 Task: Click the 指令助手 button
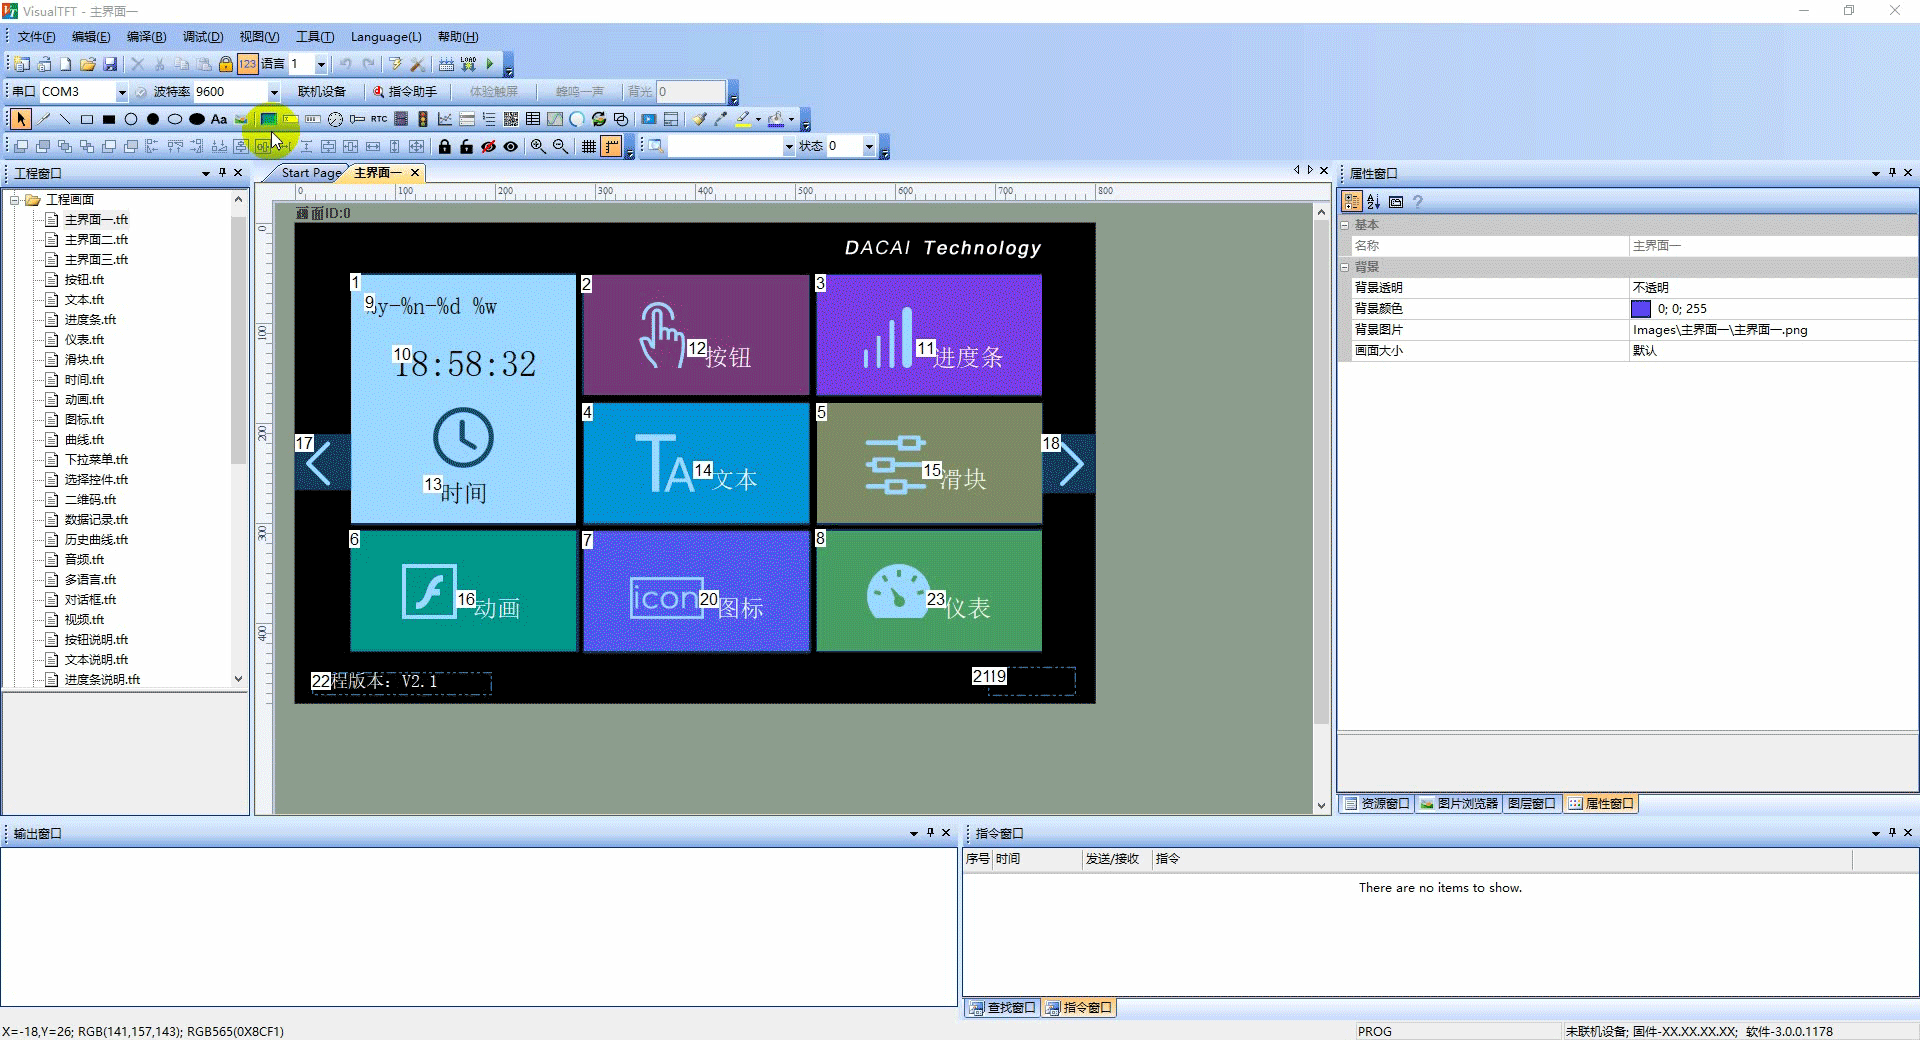(405, 92)
